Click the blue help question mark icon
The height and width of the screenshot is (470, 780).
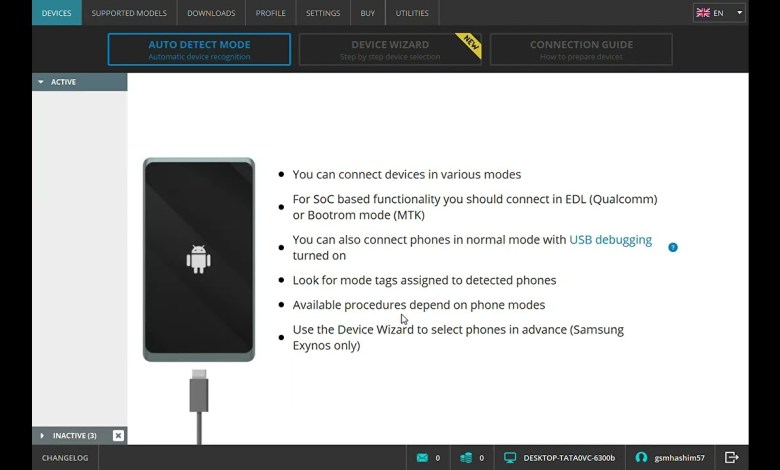[673, 247]
